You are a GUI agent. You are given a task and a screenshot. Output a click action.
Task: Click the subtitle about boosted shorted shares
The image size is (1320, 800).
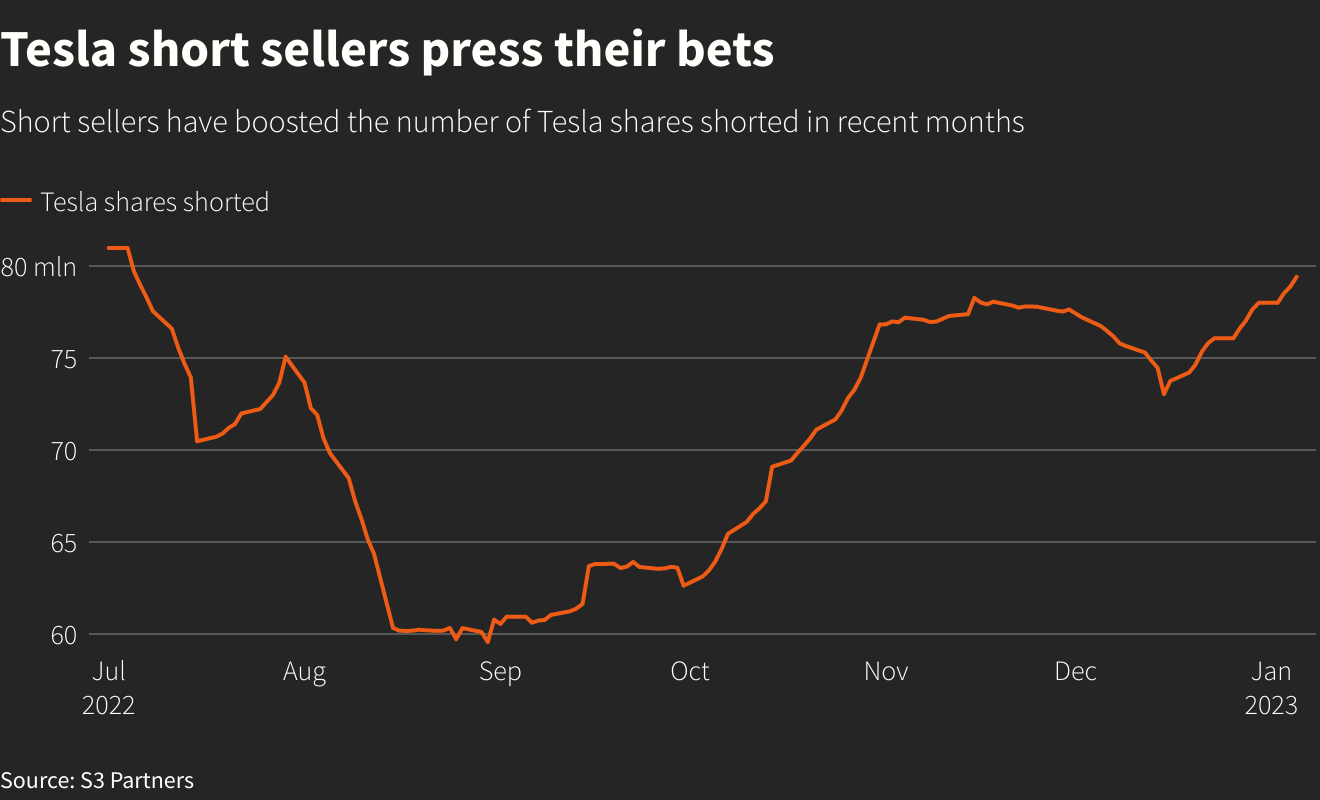tap(512, 122)
